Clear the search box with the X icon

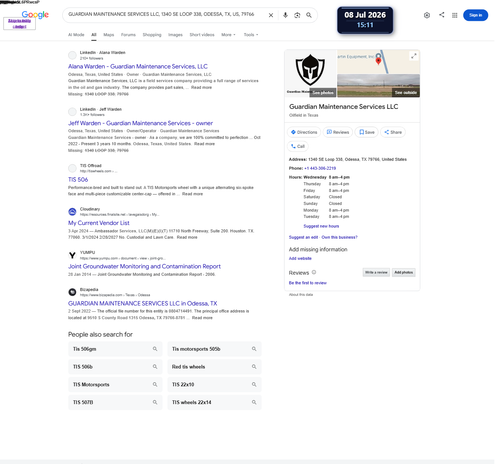click(271, 15)
